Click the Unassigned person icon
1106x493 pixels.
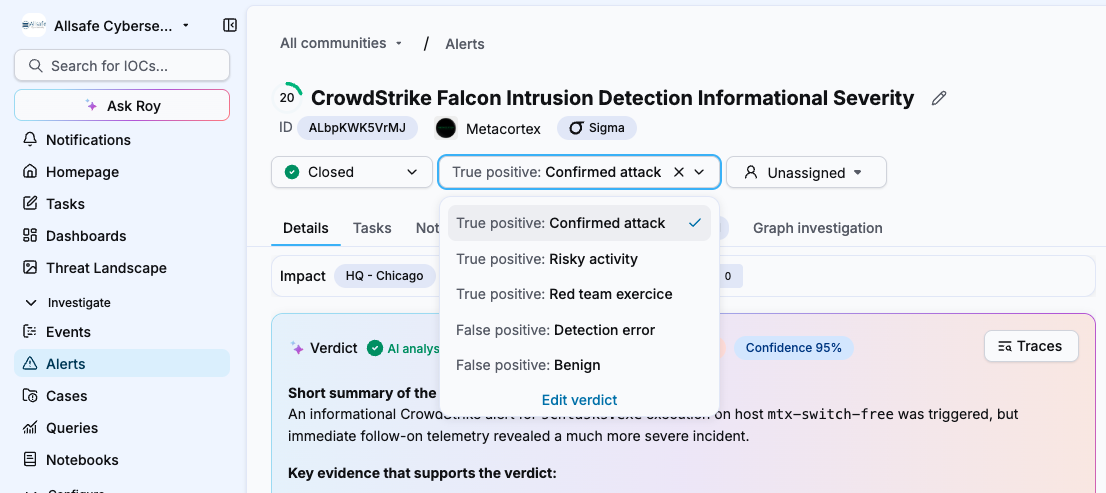750,172
